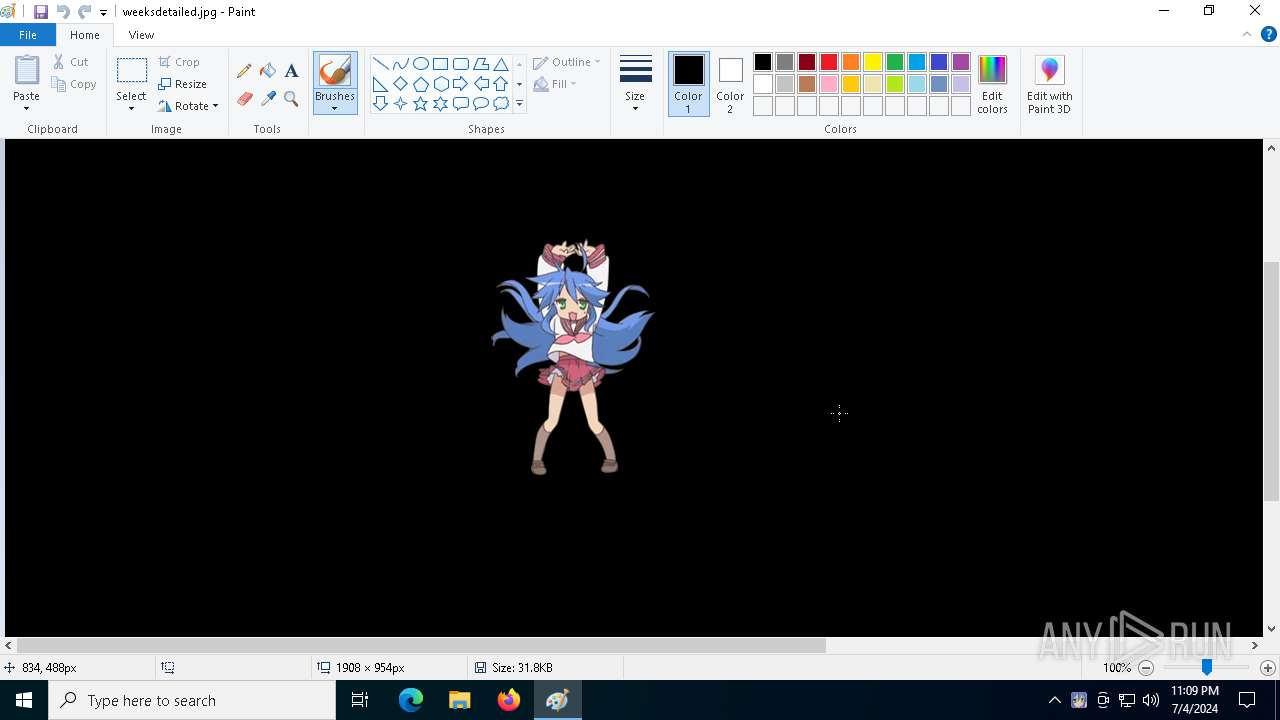This screenshot has height=720, width=1280.
Task: Choose the Down arrow shape
Action: (x=381, y=104)
